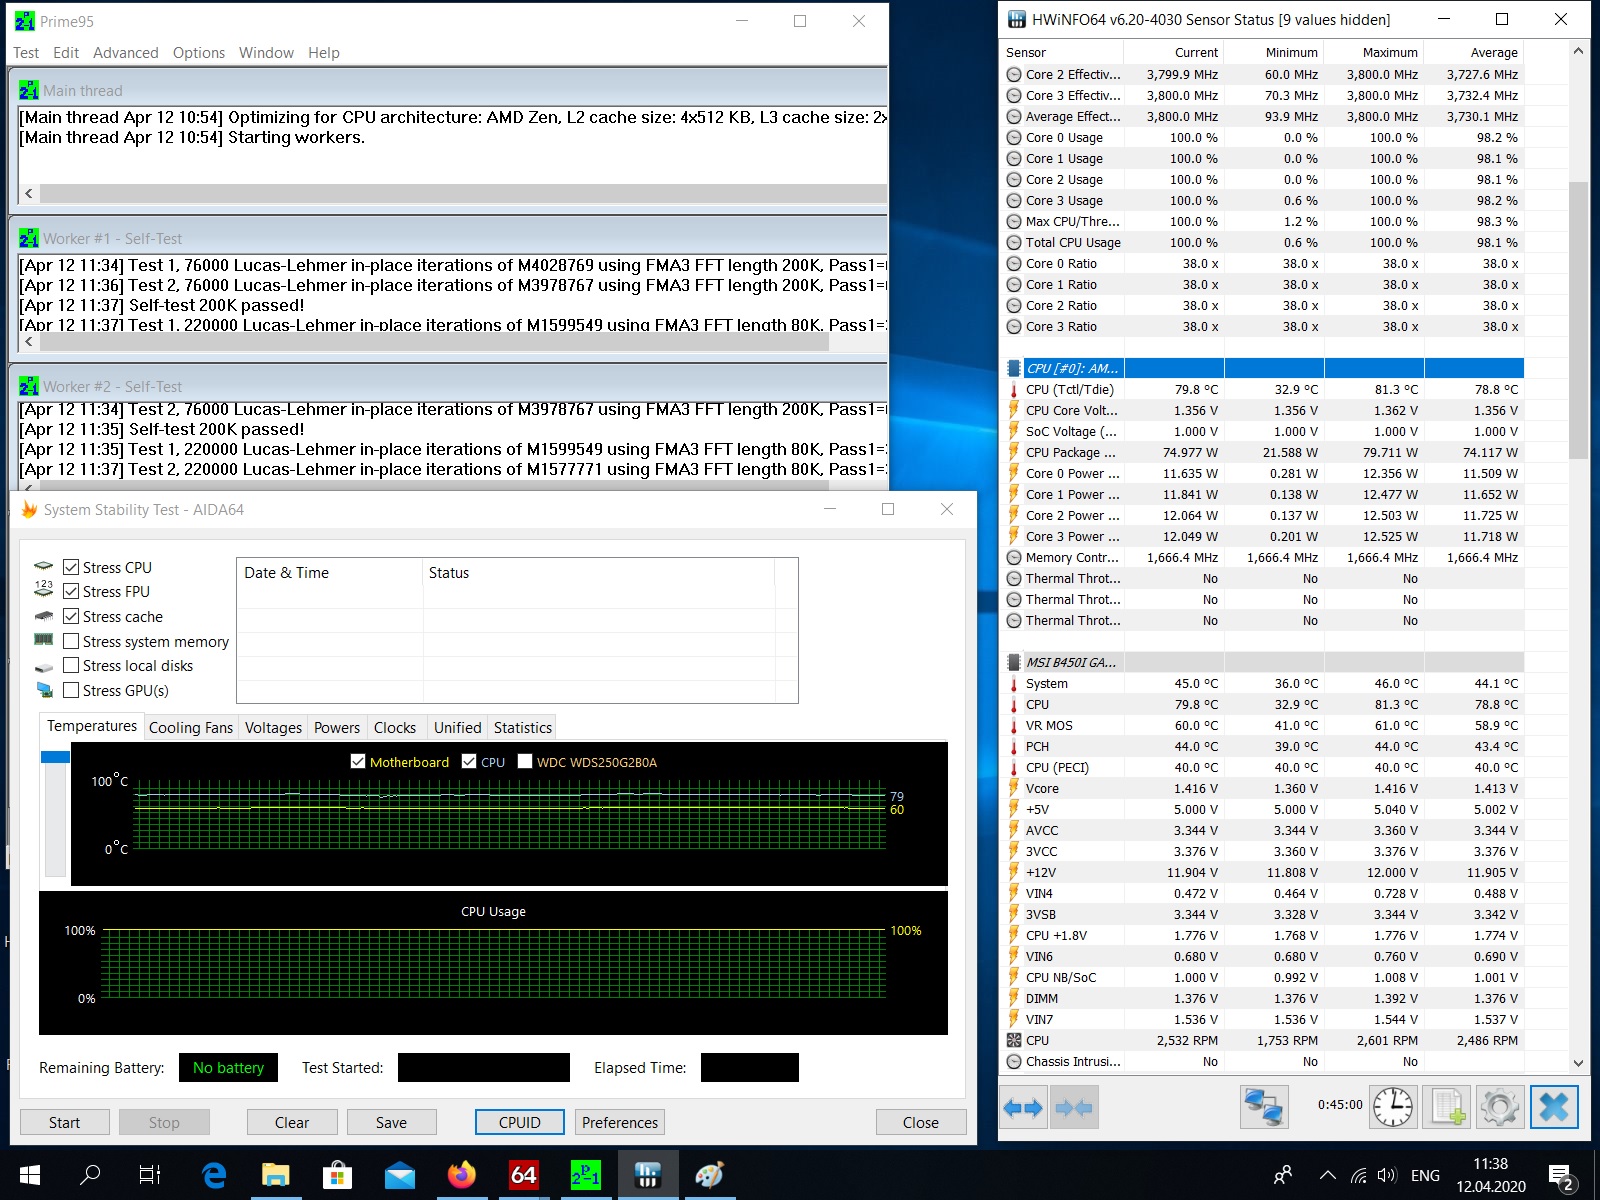Click the Worker #1 Self-Test window icon
Screen dimensions: 1600x1200
28,239
